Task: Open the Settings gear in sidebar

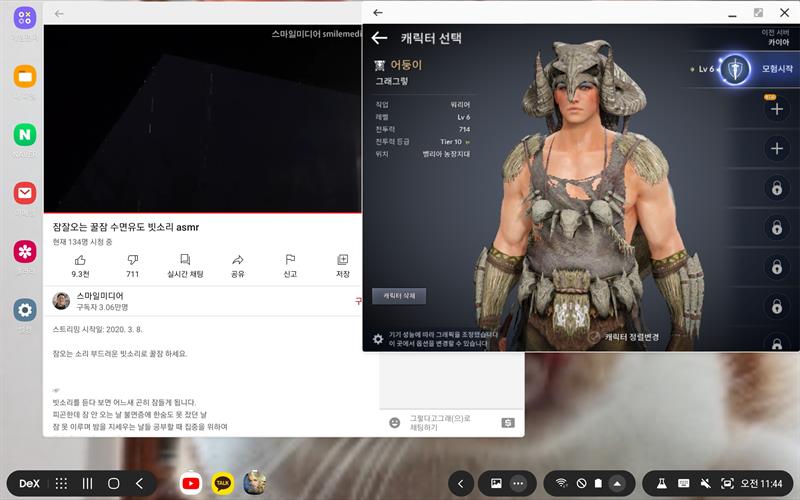Action: pyautogui.click(x=24, y=310)
